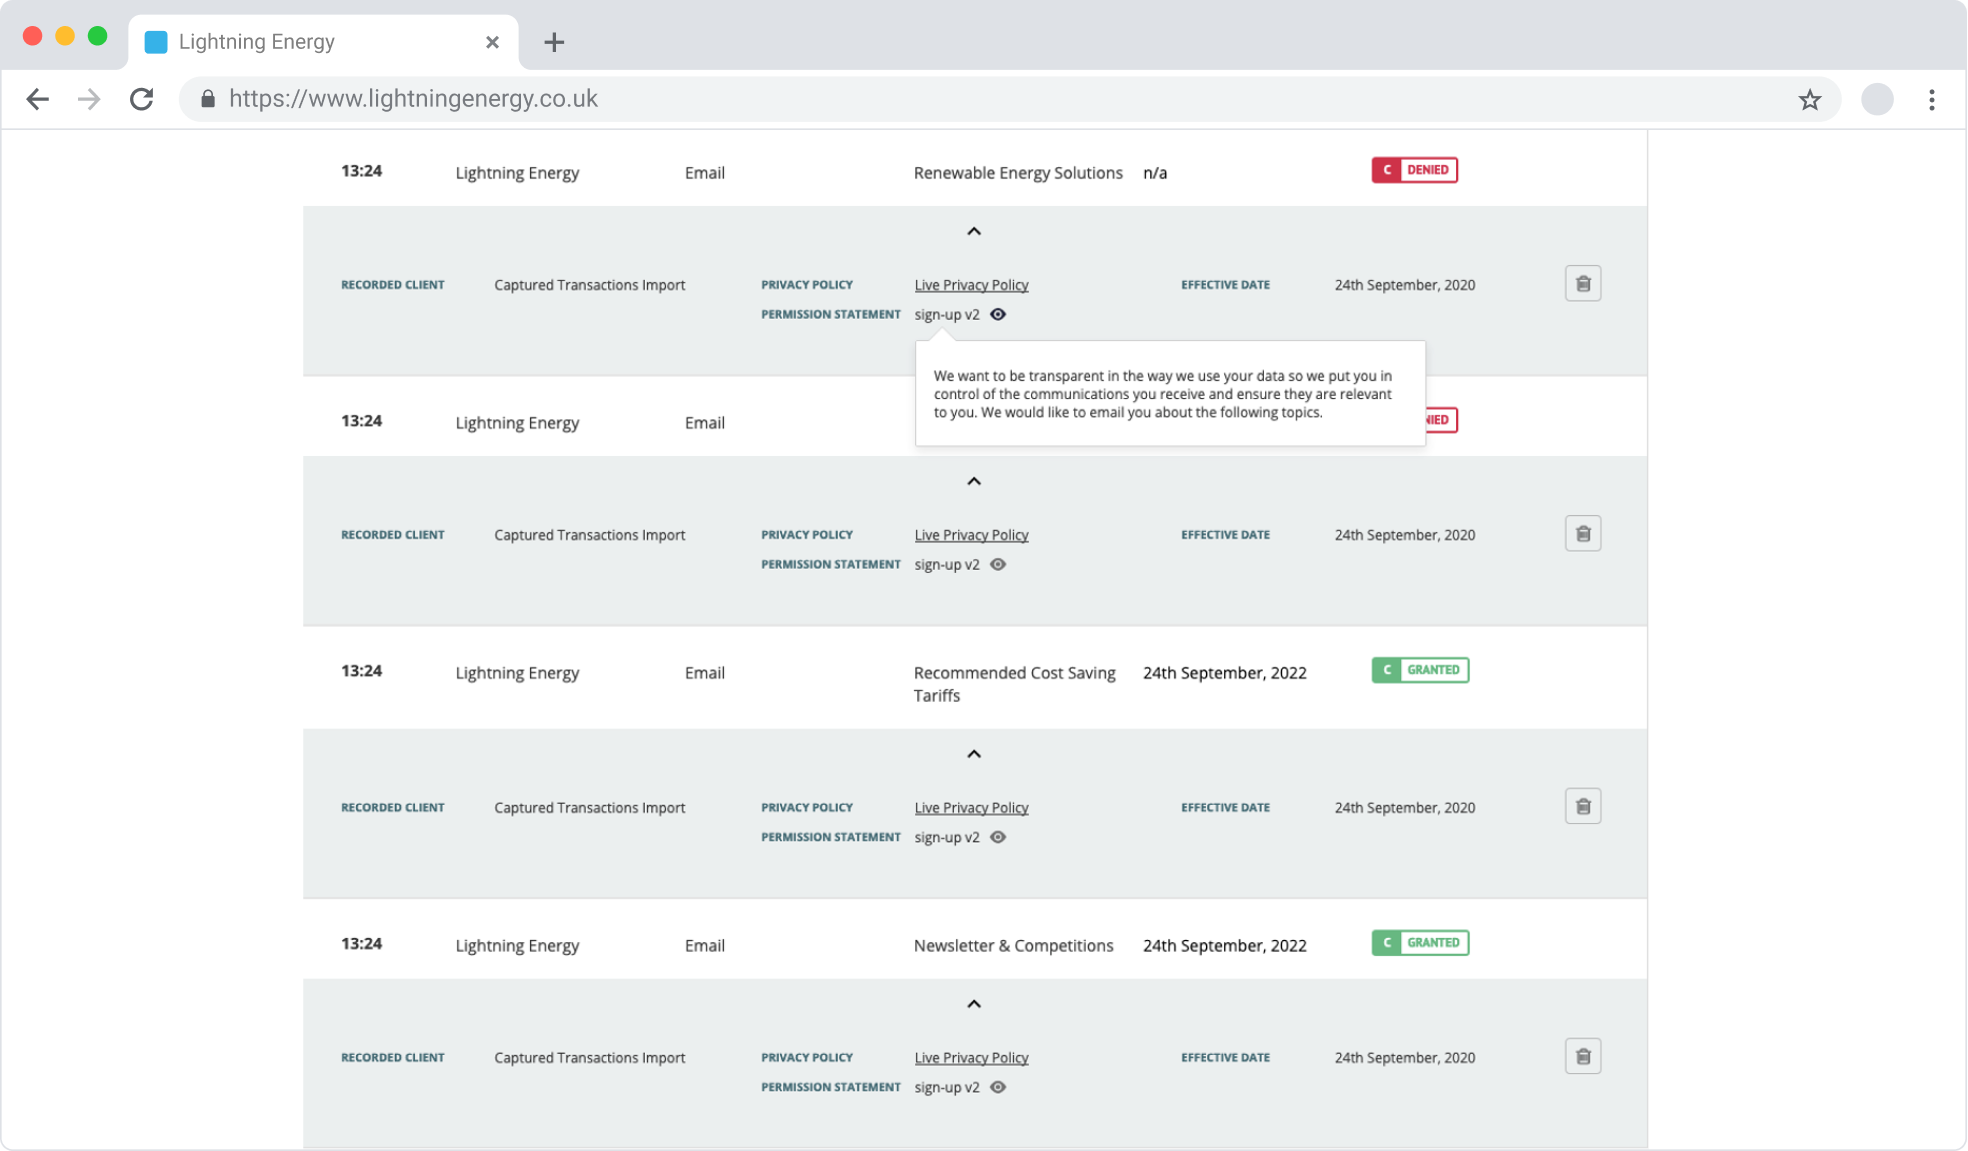Show sign-up v2 statement under Newsletter & Competitions

(x=998, y=1087)
